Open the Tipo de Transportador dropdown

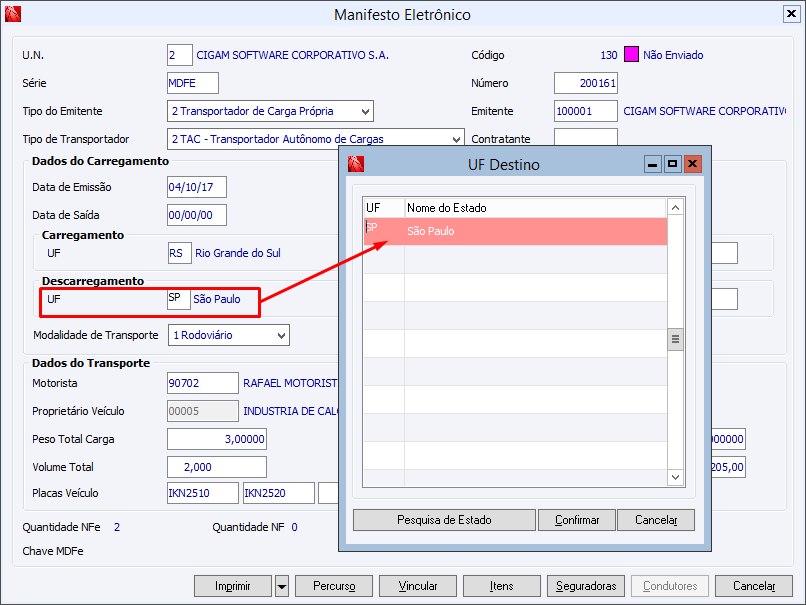click(x=456, y=139)
